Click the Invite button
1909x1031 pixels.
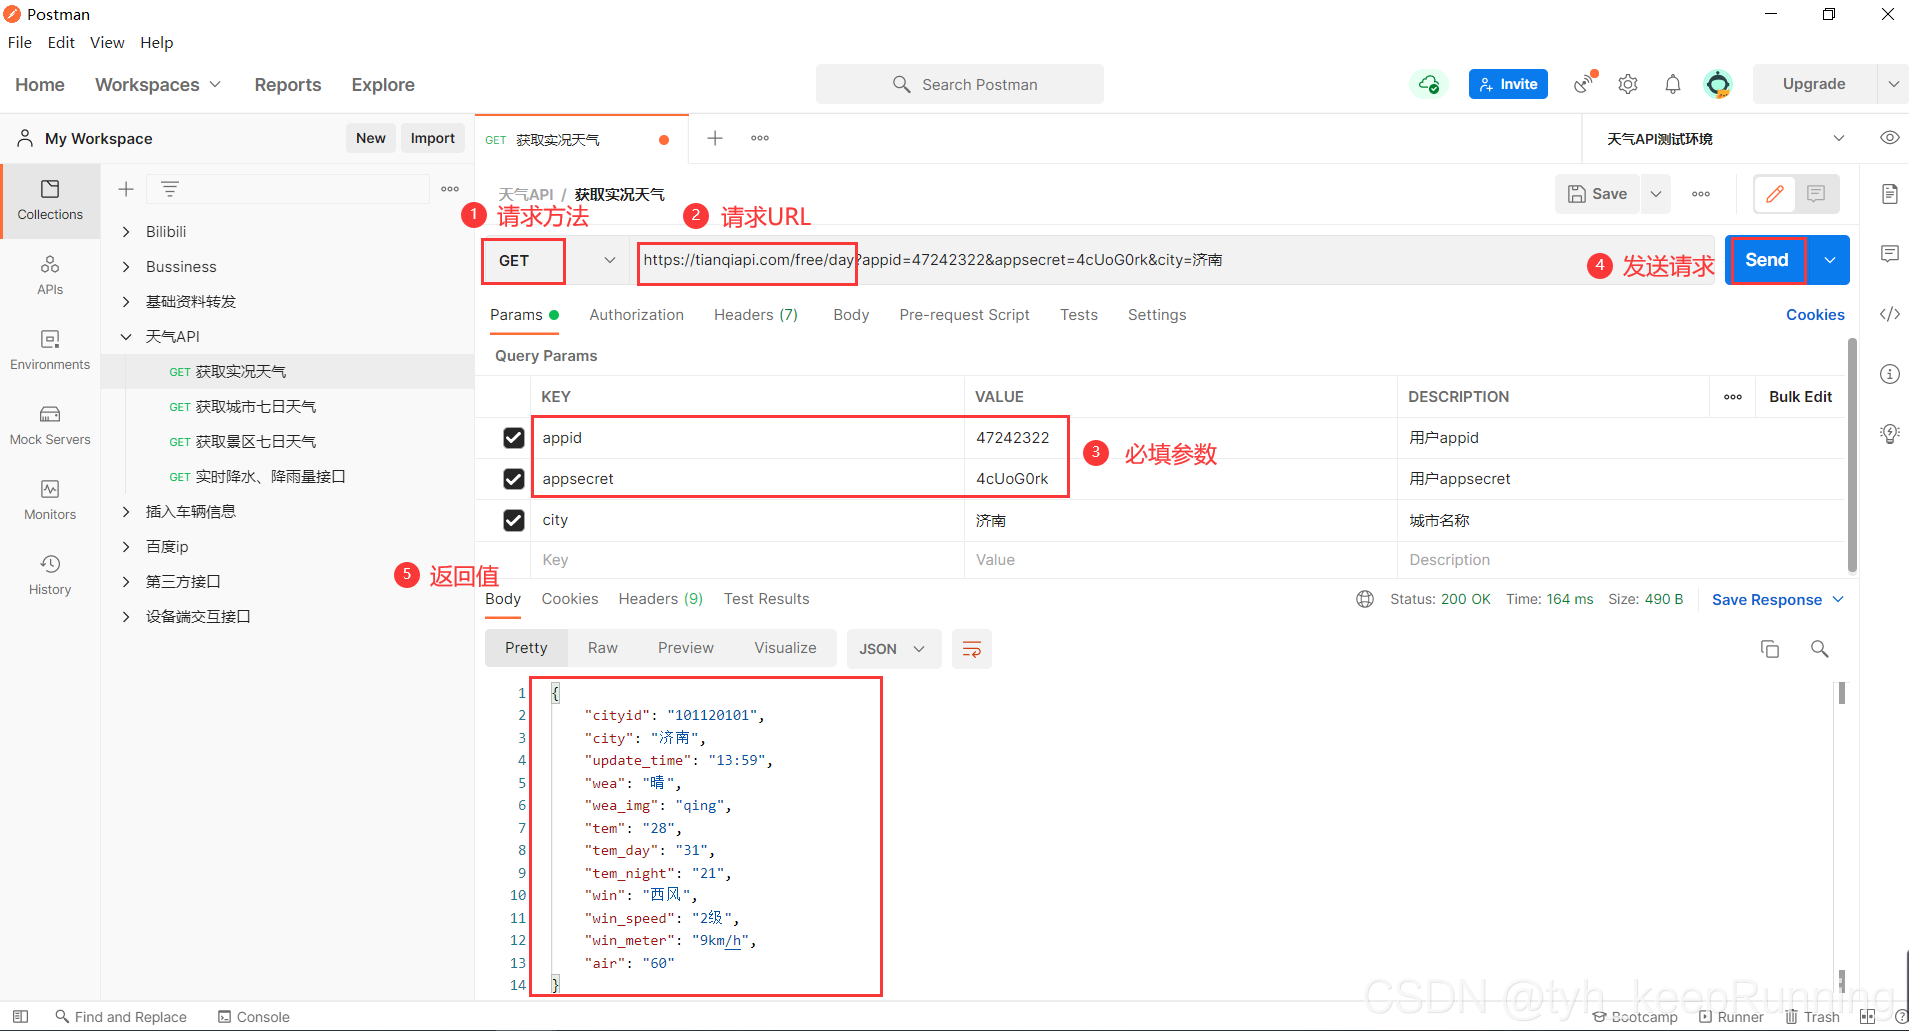(1508, 84)
